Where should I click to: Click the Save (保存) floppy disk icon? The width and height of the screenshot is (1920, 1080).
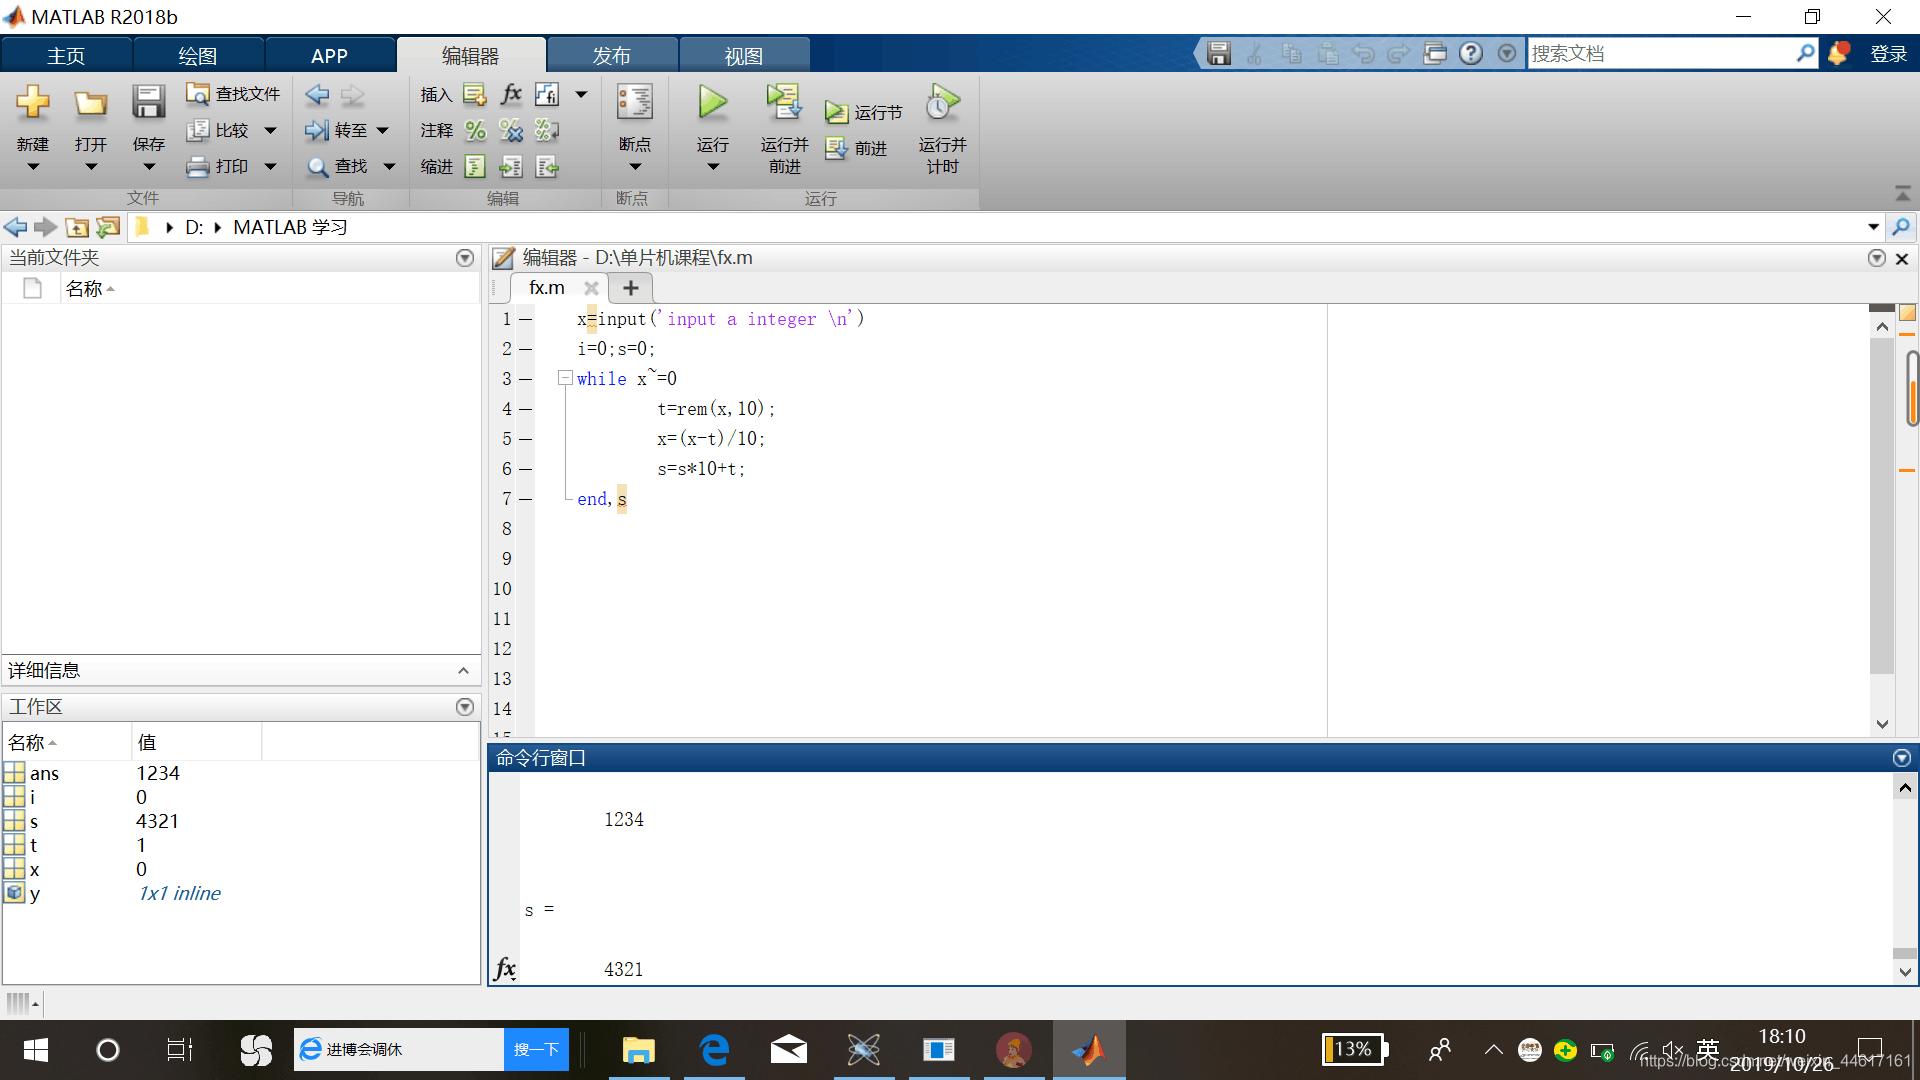tap(148, 103)
